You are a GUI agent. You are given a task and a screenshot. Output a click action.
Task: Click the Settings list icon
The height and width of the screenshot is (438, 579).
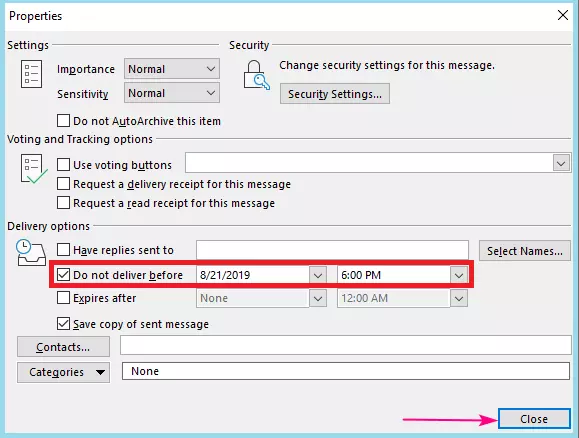(31, 74)
